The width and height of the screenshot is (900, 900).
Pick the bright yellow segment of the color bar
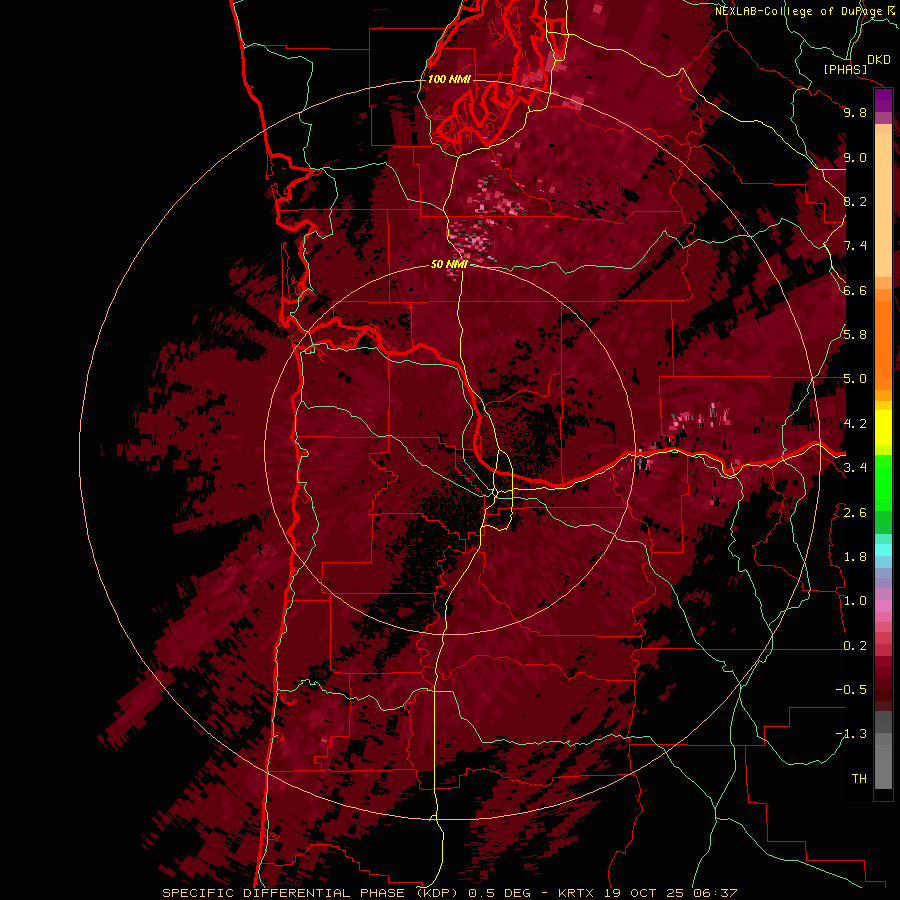point(883,428)
